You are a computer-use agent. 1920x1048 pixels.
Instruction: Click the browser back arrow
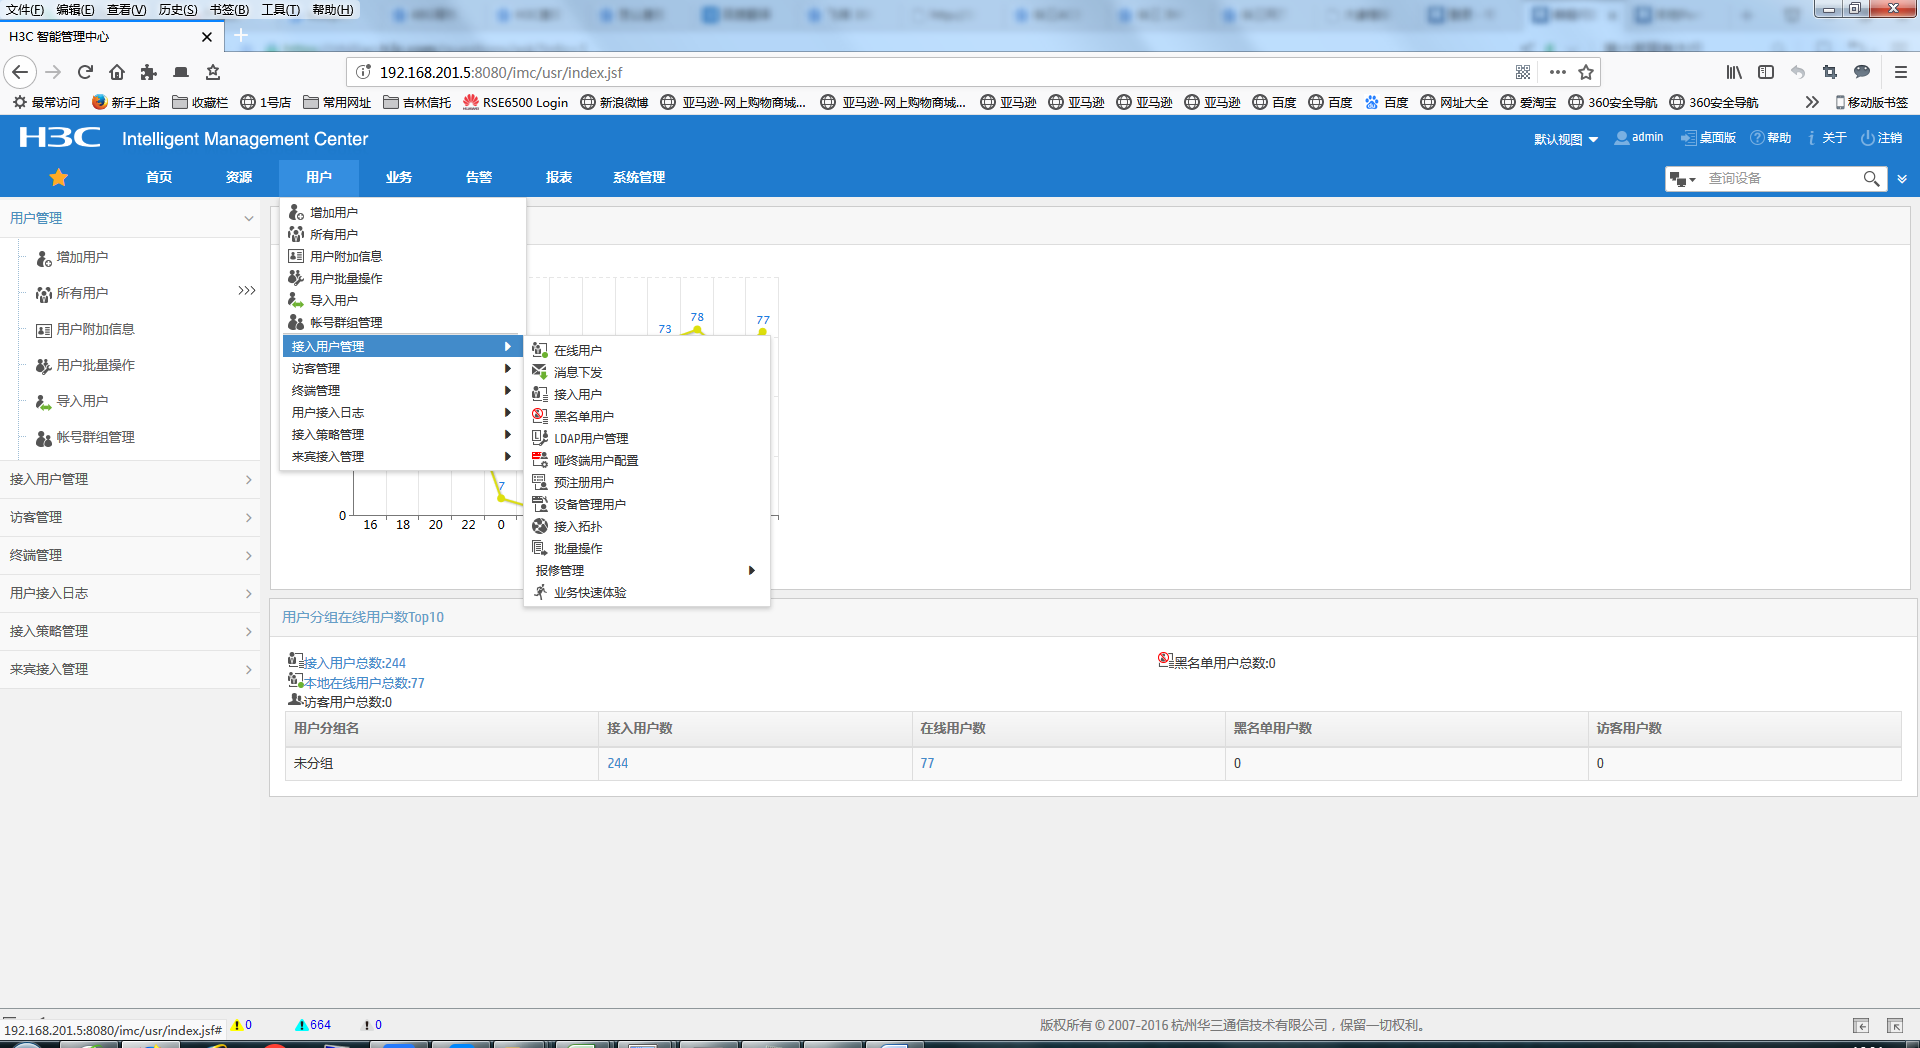click(x=20, y=72)
